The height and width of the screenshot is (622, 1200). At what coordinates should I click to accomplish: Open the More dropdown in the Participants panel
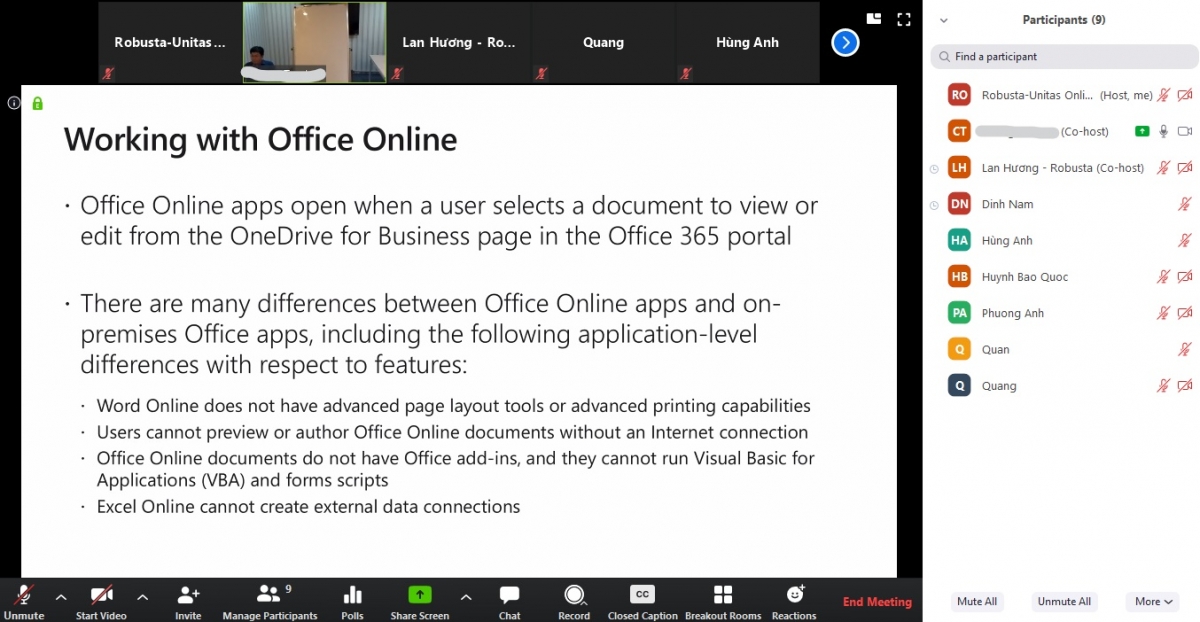click(x=1153, y=602)
